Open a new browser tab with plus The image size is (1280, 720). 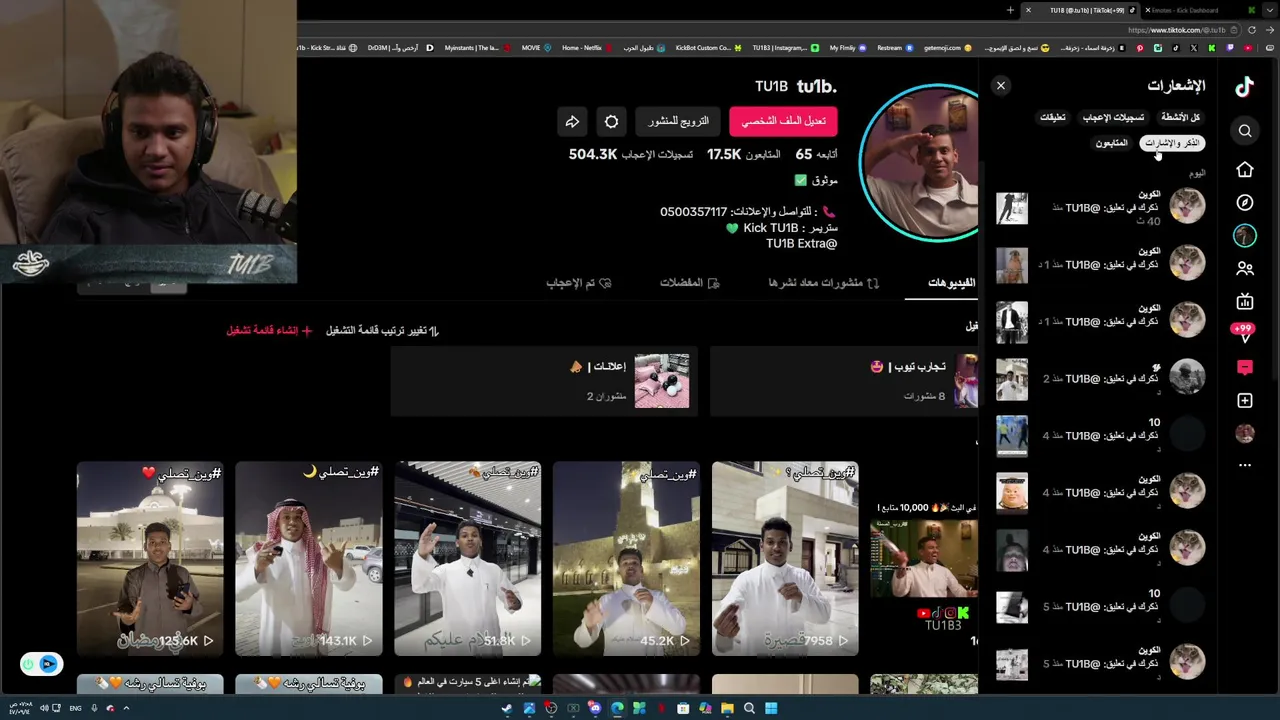click(1010, 10)
